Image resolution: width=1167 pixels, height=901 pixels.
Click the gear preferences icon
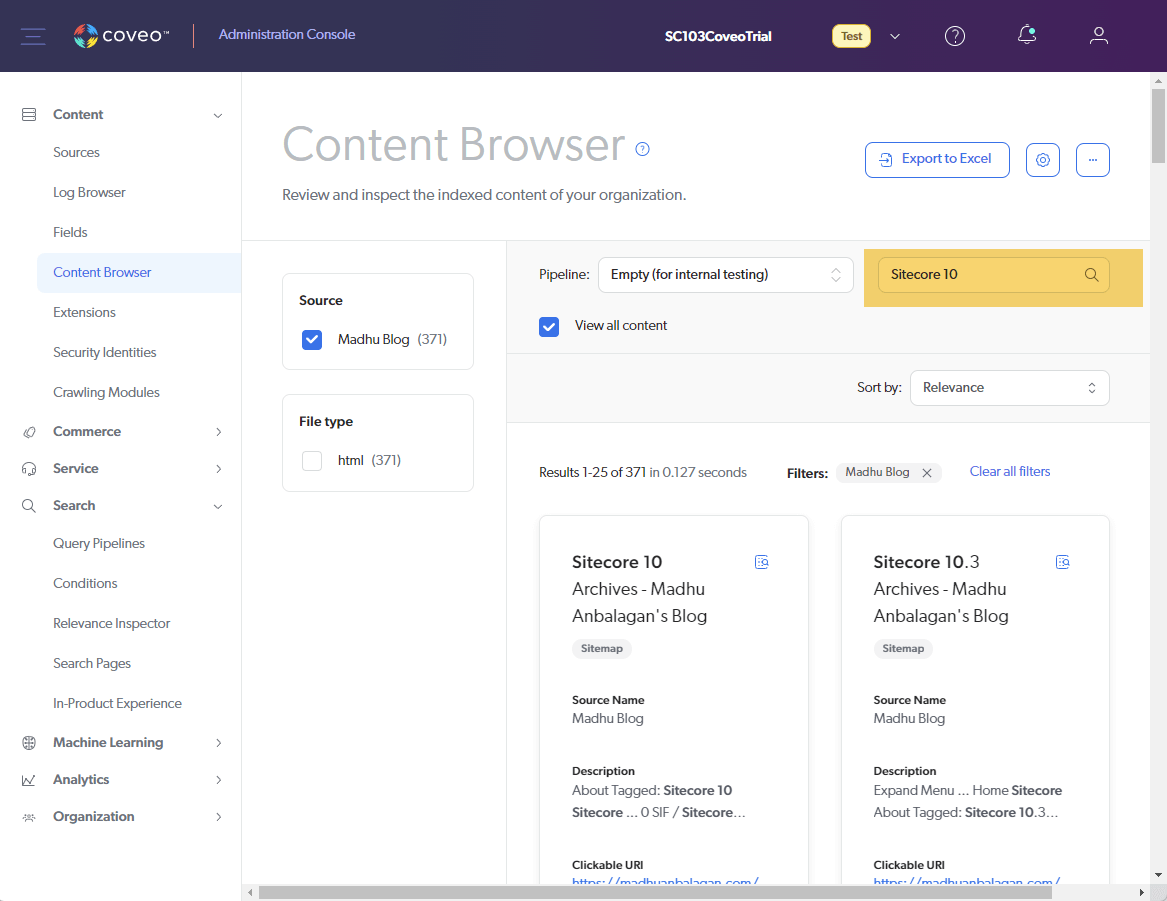(x=1043, y=160)
